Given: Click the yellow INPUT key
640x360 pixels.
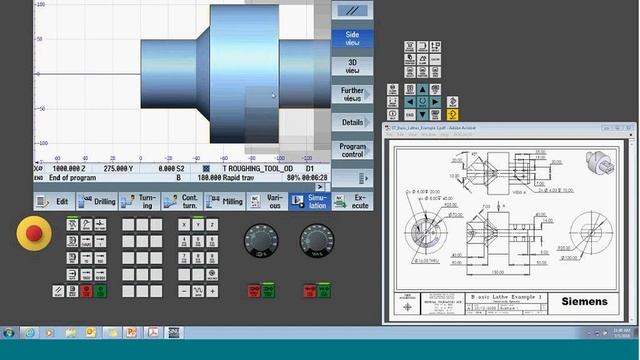Looking at the screenshot, I should tap(452, 114).
